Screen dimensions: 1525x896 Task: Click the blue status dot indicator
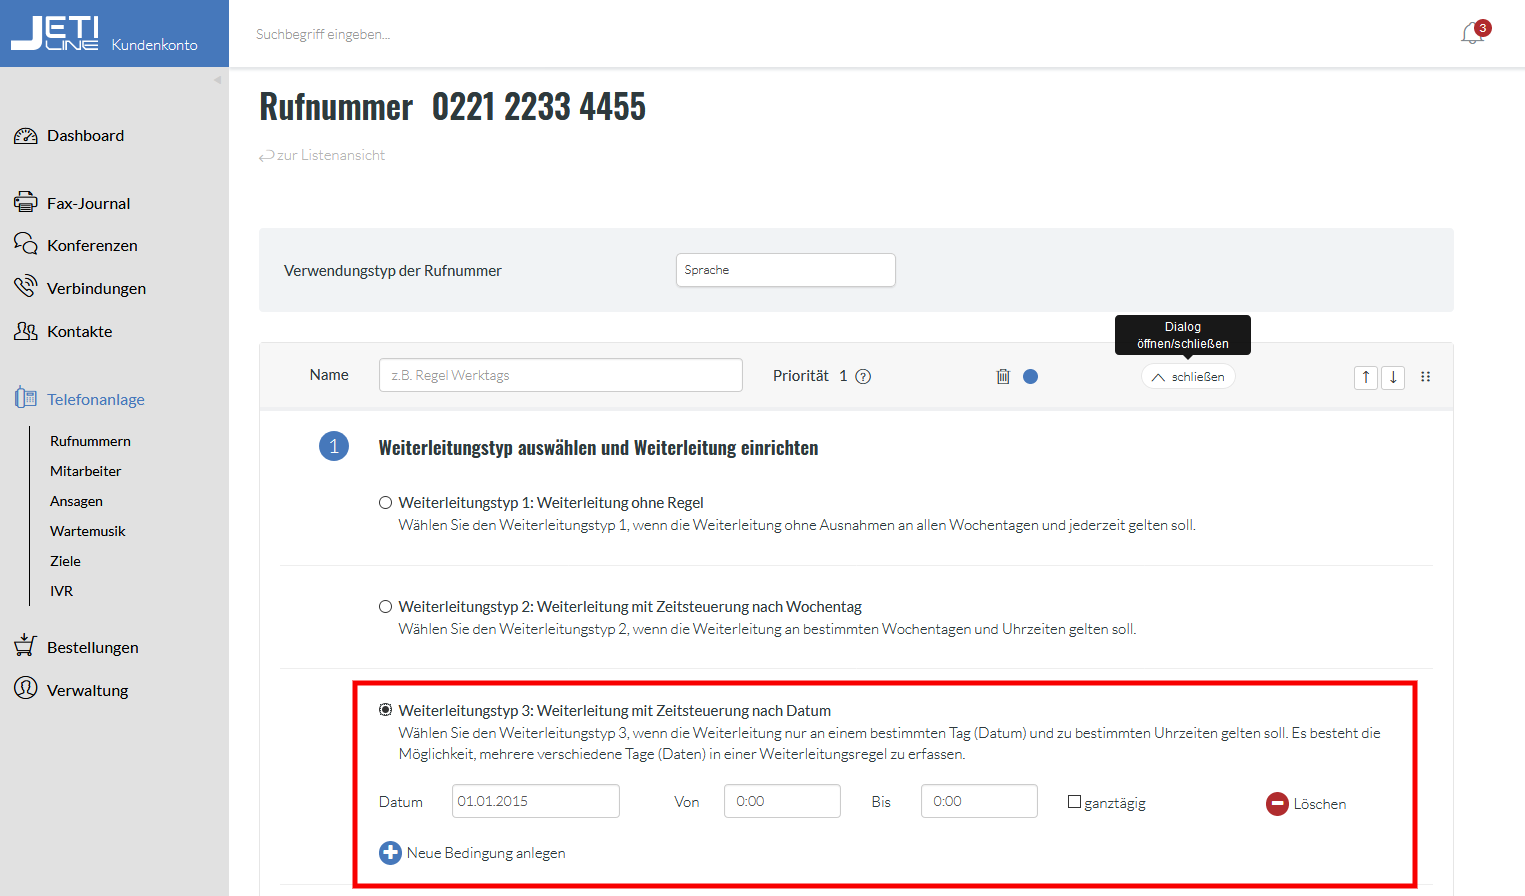[1031, 377]
